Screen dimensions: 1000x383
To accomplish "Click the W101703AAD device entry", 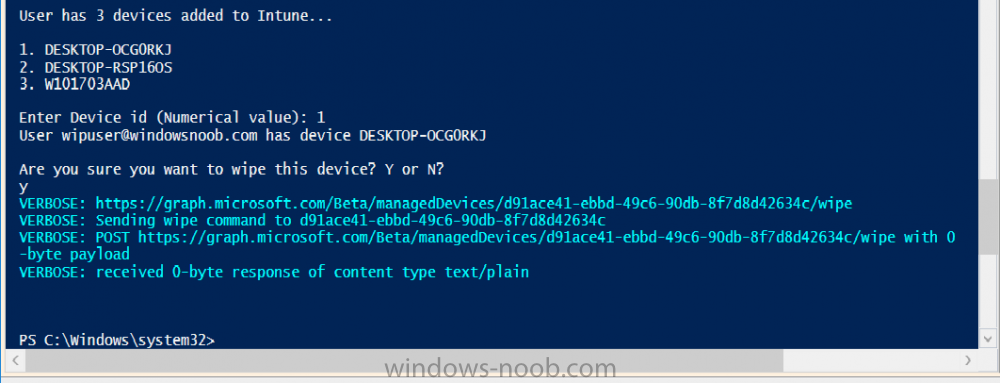I will (87, 83).
